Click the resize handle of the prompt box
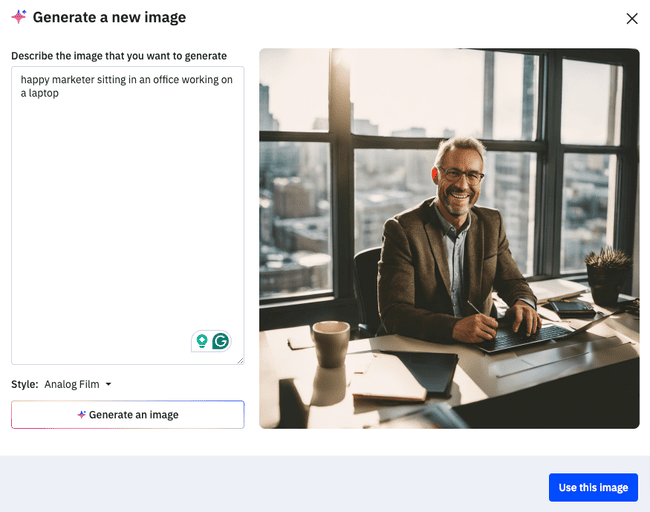The height and width of the screenshot is (512, 650). pyautogui.click(x=239, y=360)
